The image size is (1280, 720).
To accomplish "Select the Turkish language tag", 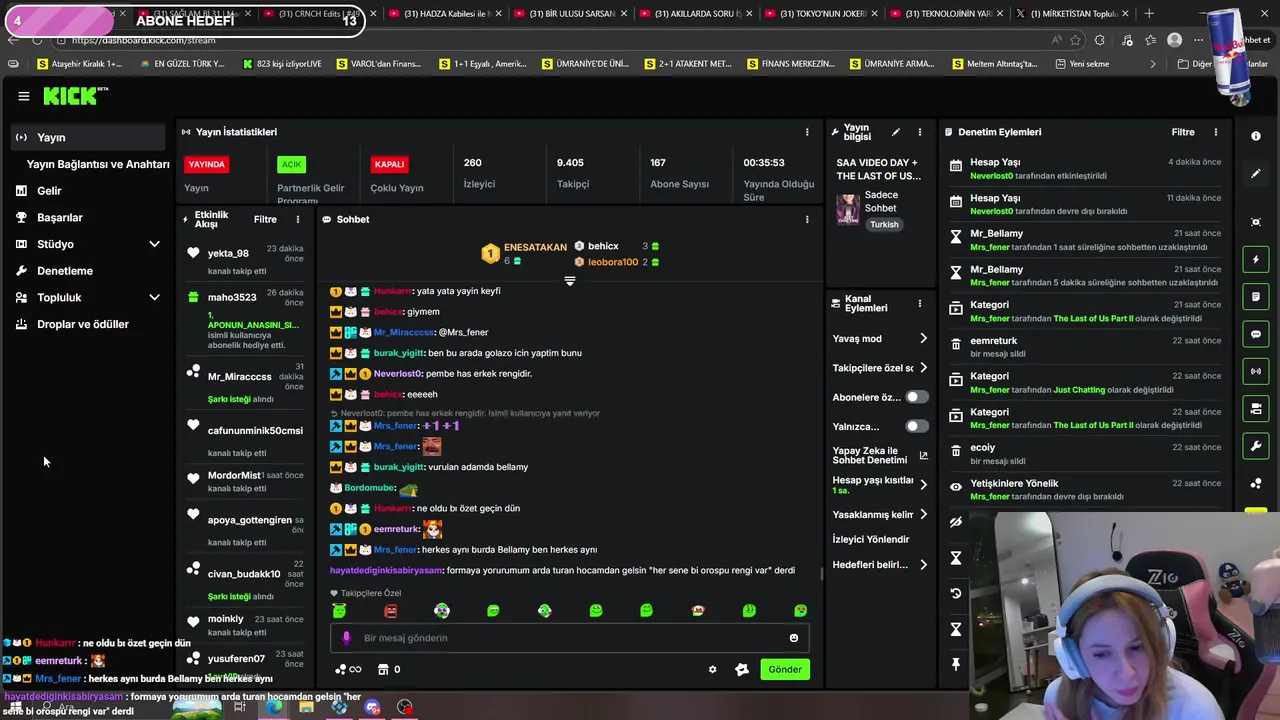I will click(884, 225).
